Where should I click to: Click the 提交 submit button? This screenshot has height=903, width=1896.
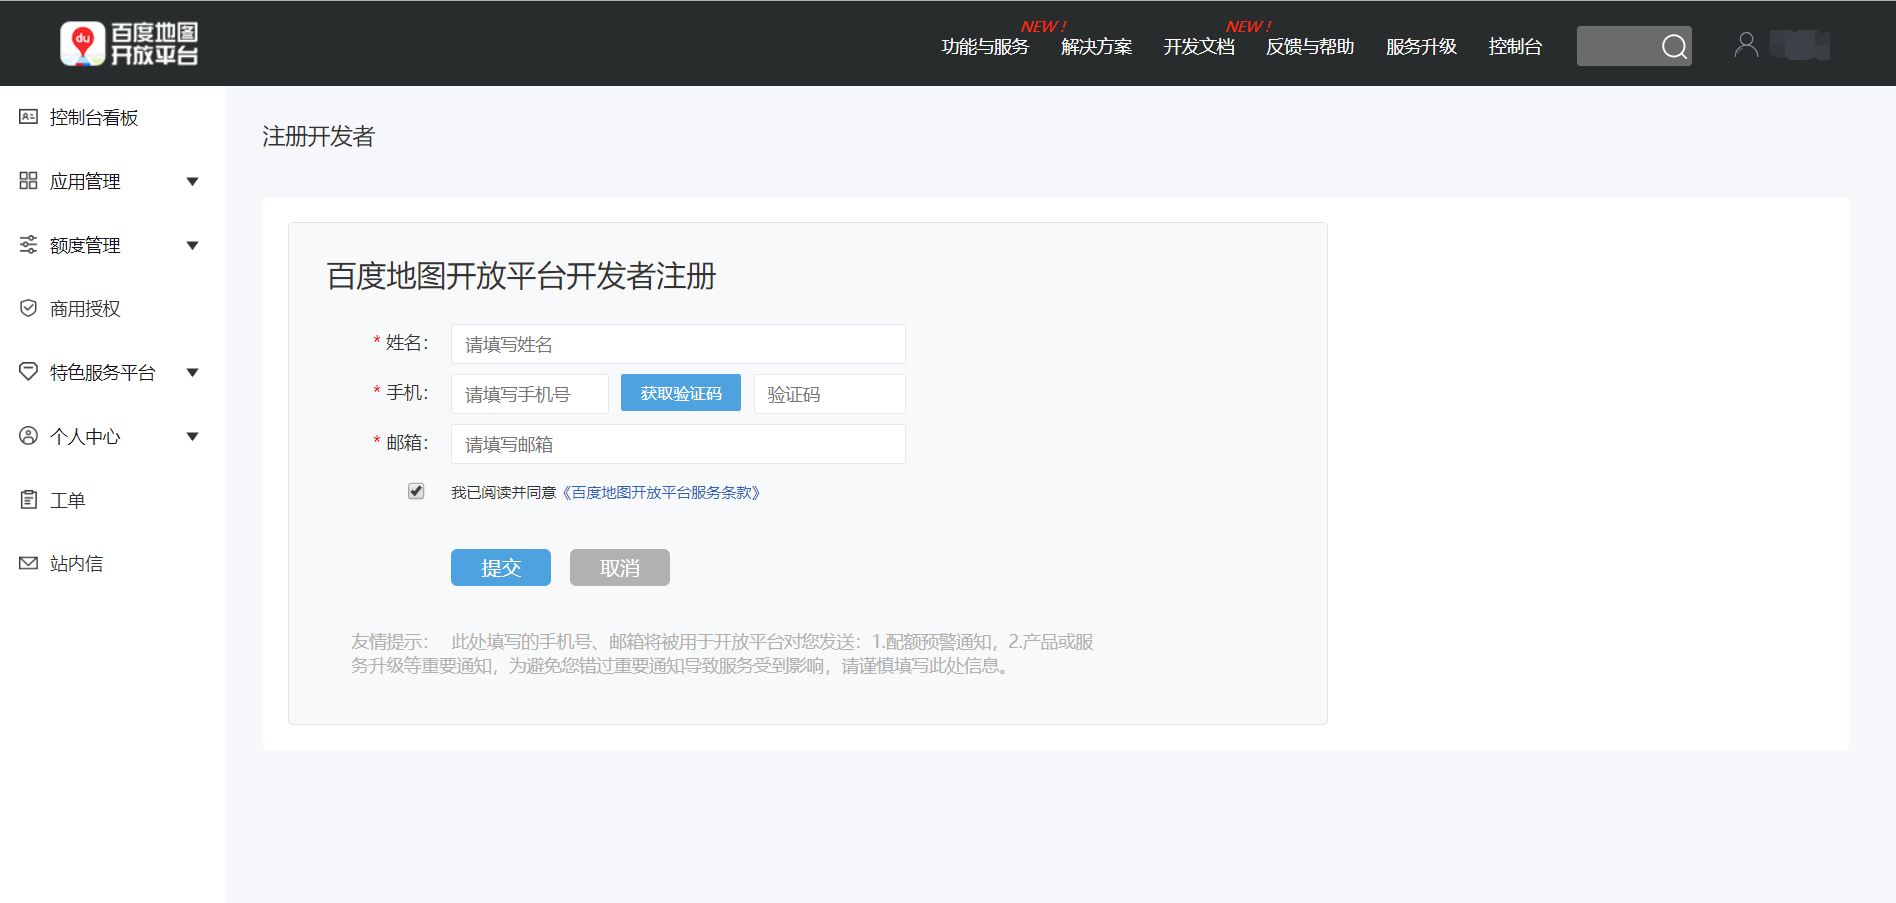pyautogui.click(x=500, y=567)
